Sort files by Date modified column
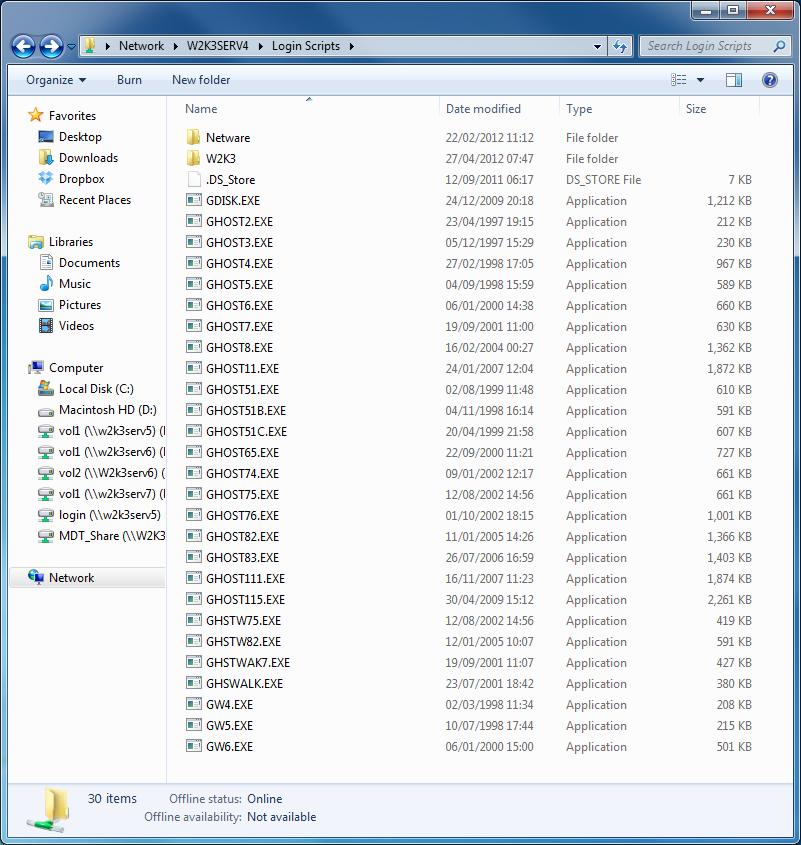This screenshot has height=845, width=801. point(483,109)
